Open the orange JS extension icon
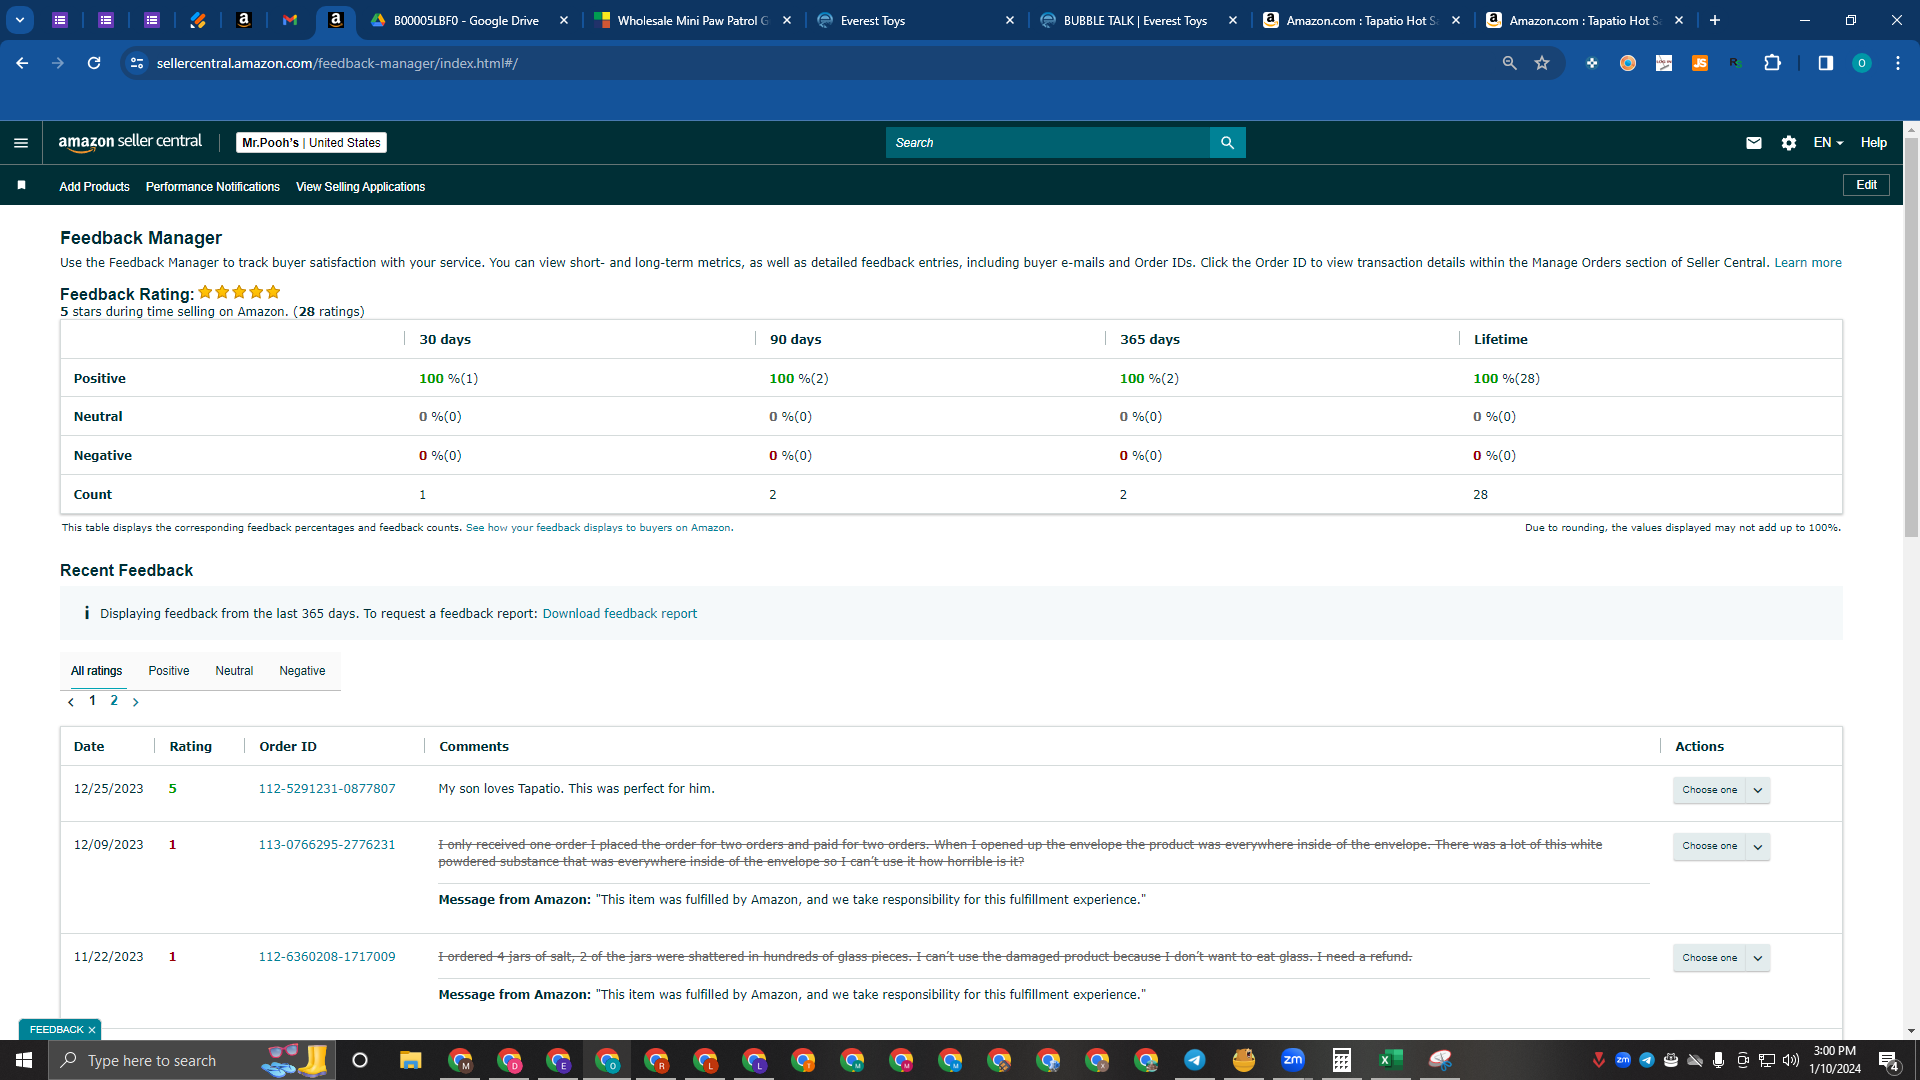 (x=1700, y=63)
